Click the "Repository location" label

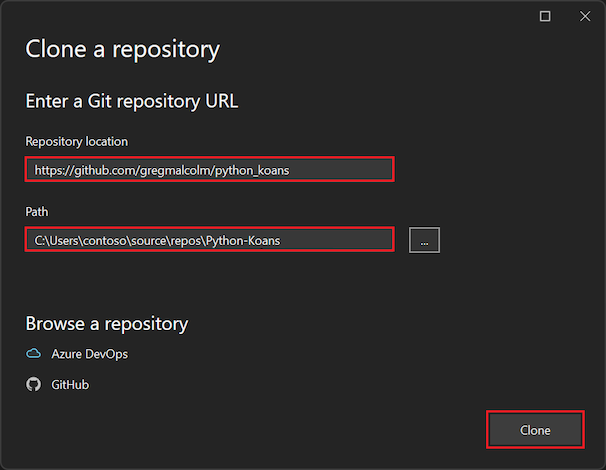click(x=77, y=141)
